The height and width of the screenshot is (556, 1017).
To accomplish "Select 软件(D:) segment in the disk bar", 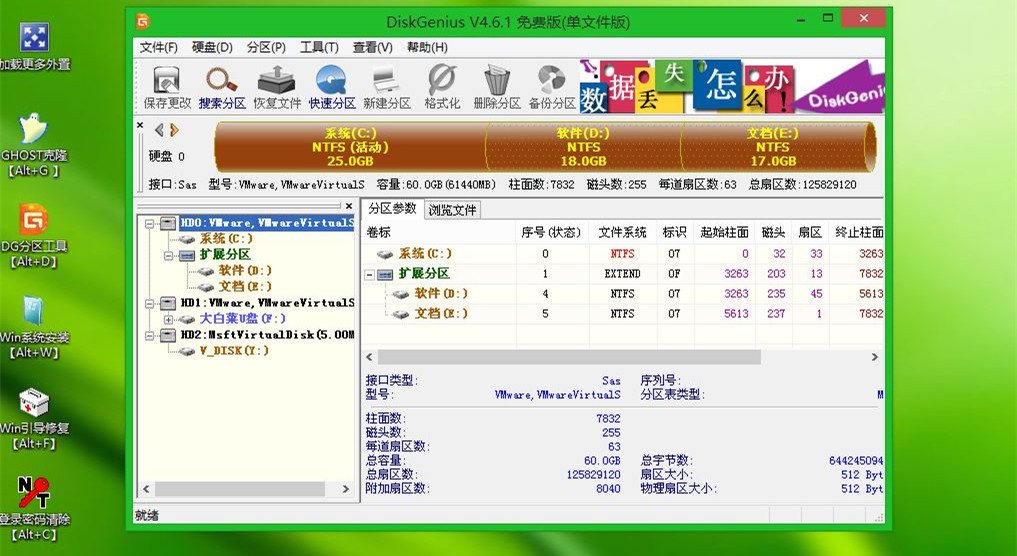I will 583,147.
